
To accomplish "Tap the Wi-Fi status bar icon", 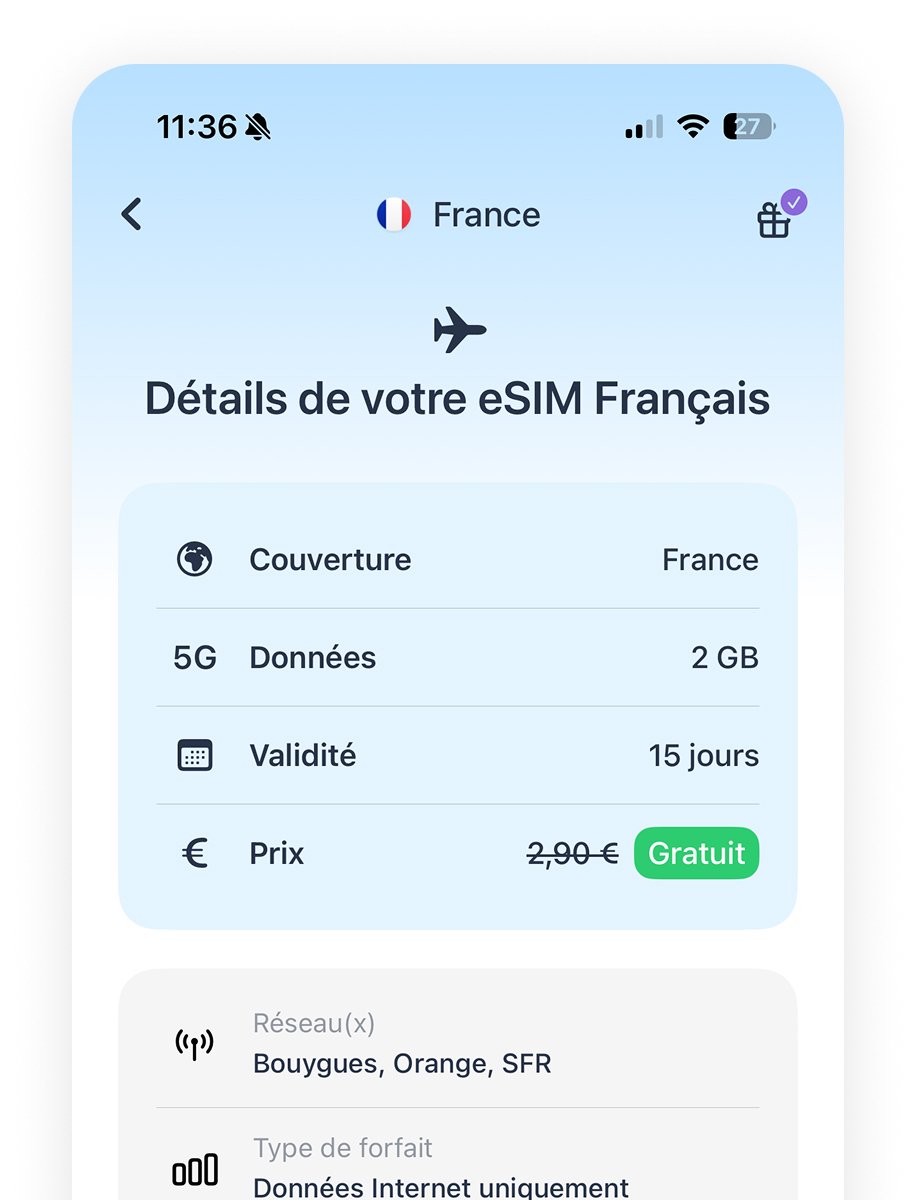I will [x=692, y=127].
